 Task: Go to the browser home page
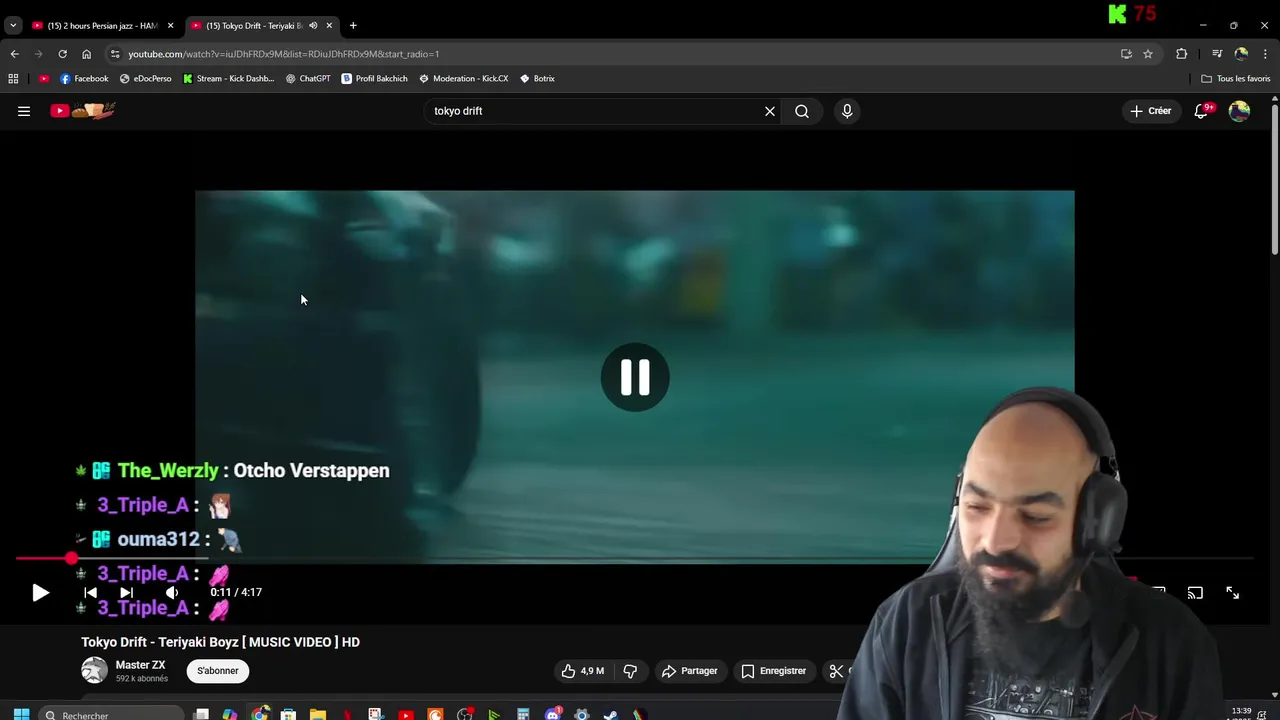86,54
